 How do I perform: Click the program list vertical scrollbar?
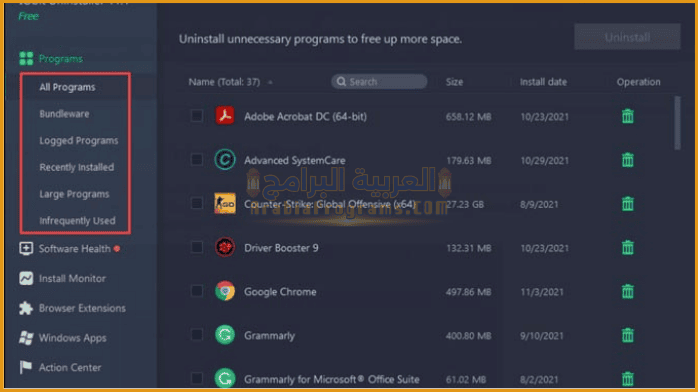tap(677, 123)
